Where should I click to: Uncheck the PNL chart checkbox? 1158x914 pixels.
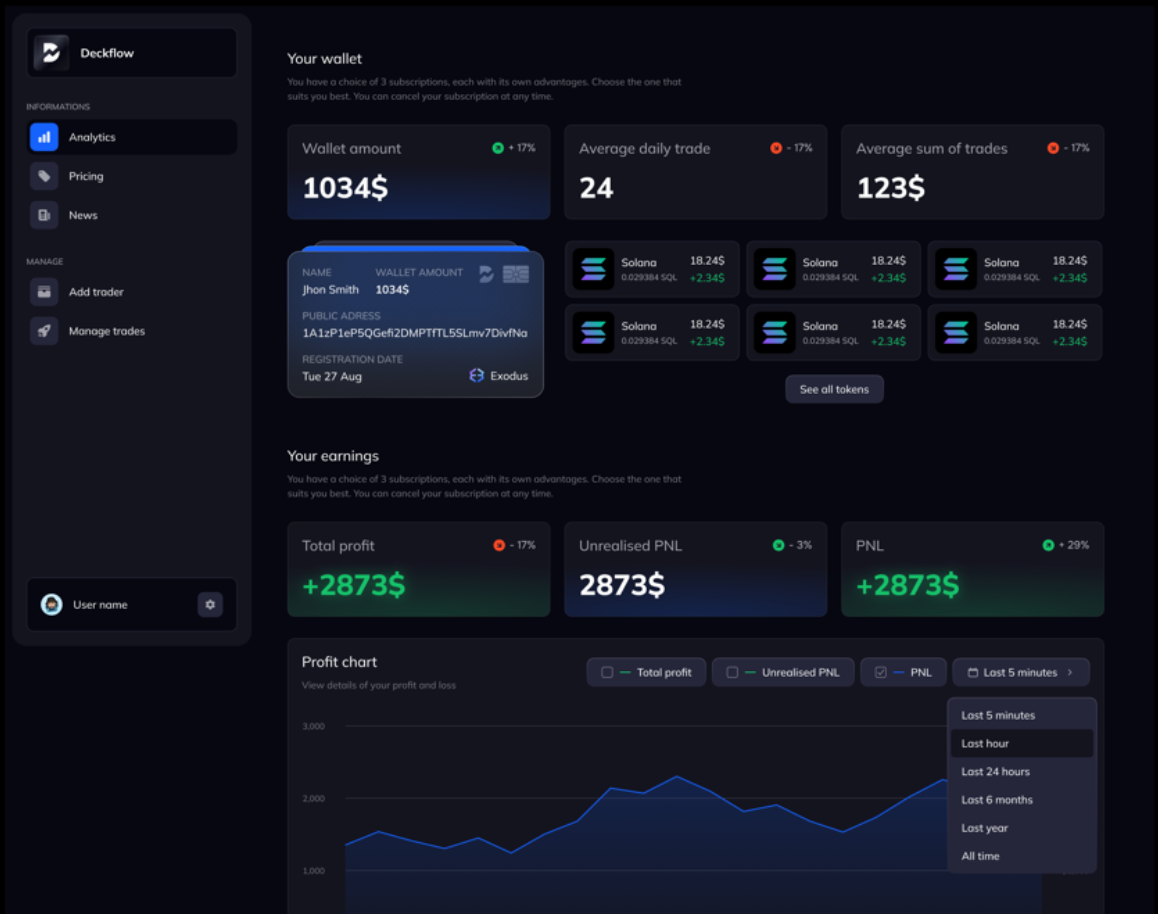[x=880, y=672]
